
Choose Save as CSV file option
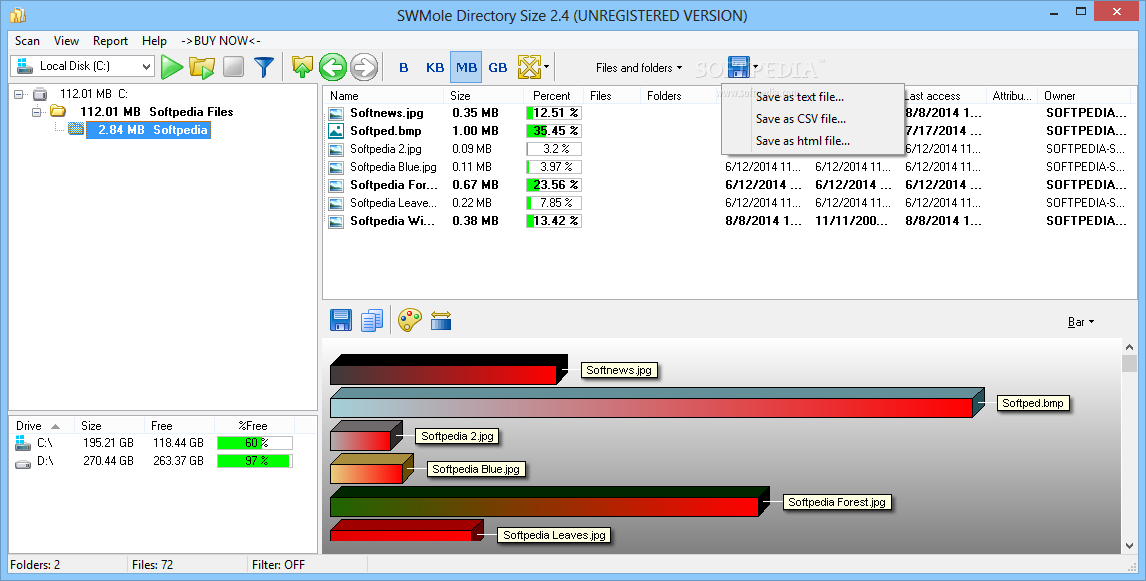[813, 118]
